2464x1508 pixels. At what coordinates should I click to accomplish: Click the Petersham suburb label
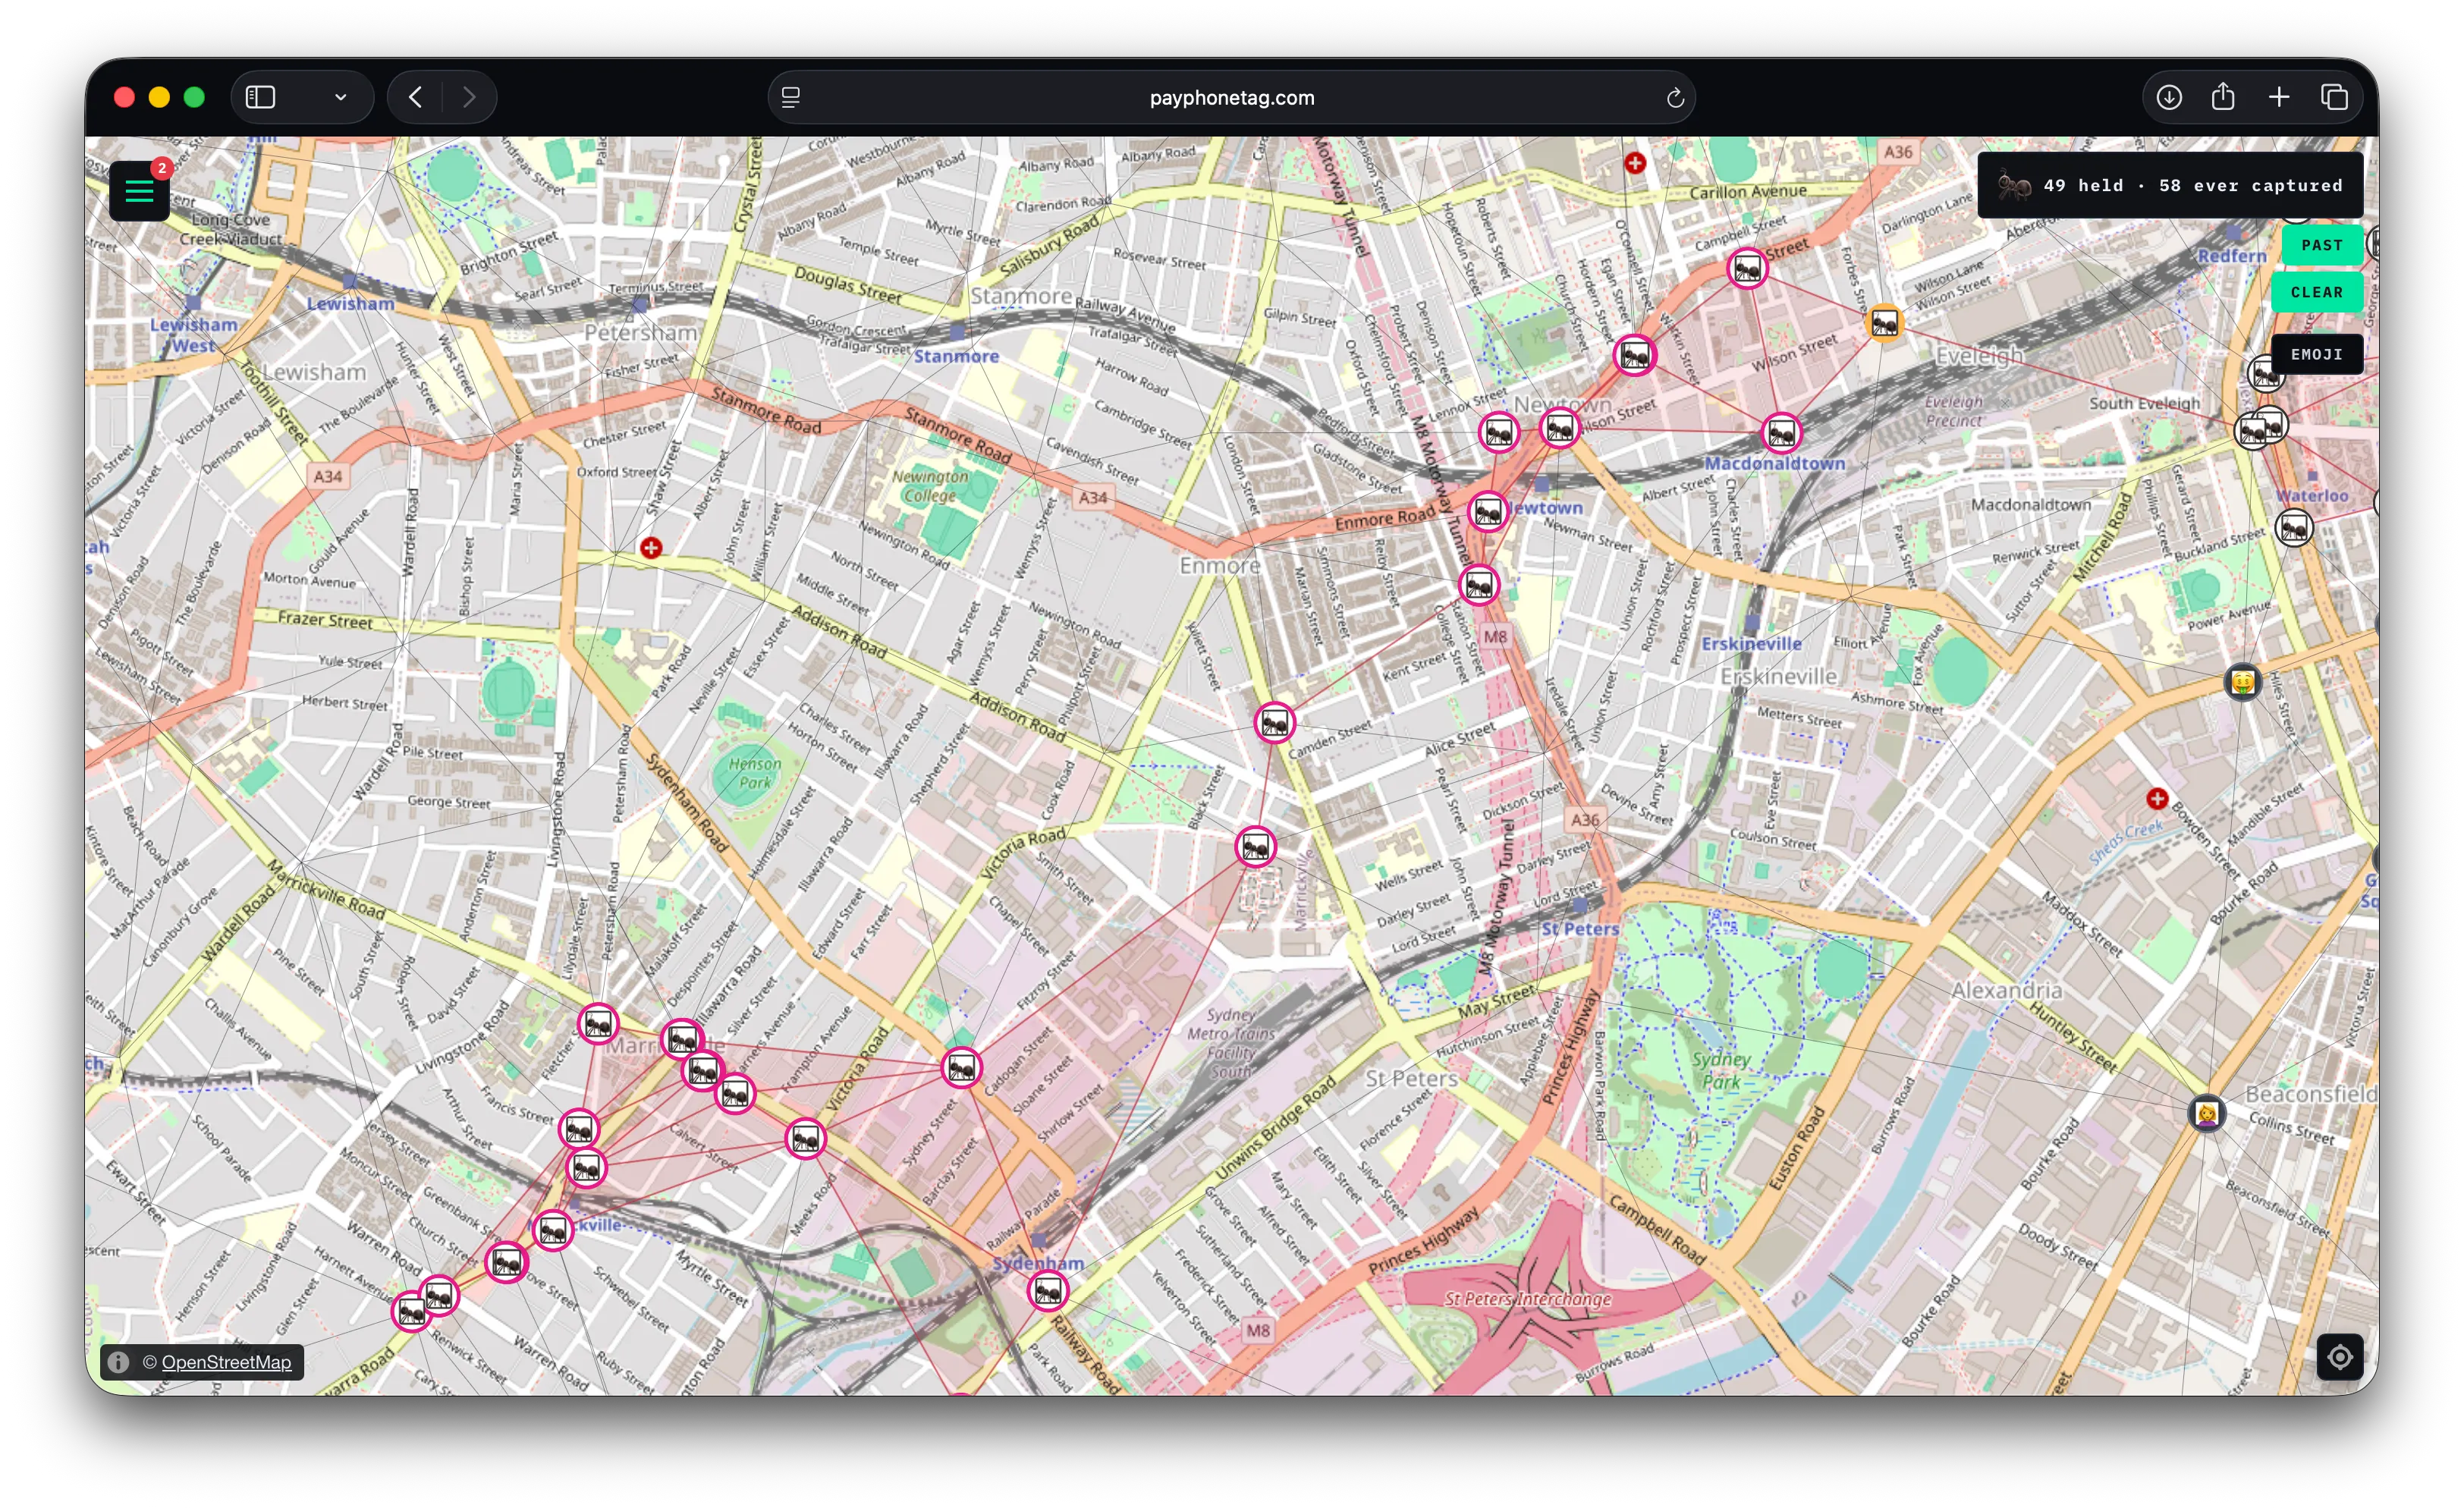click(640, 332)
